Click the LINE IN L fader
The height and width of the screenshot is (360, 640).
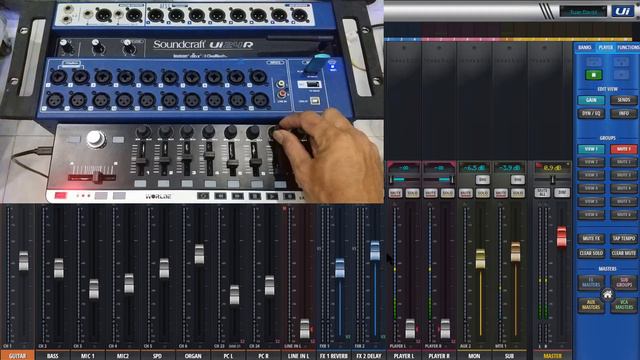point(304,329)
